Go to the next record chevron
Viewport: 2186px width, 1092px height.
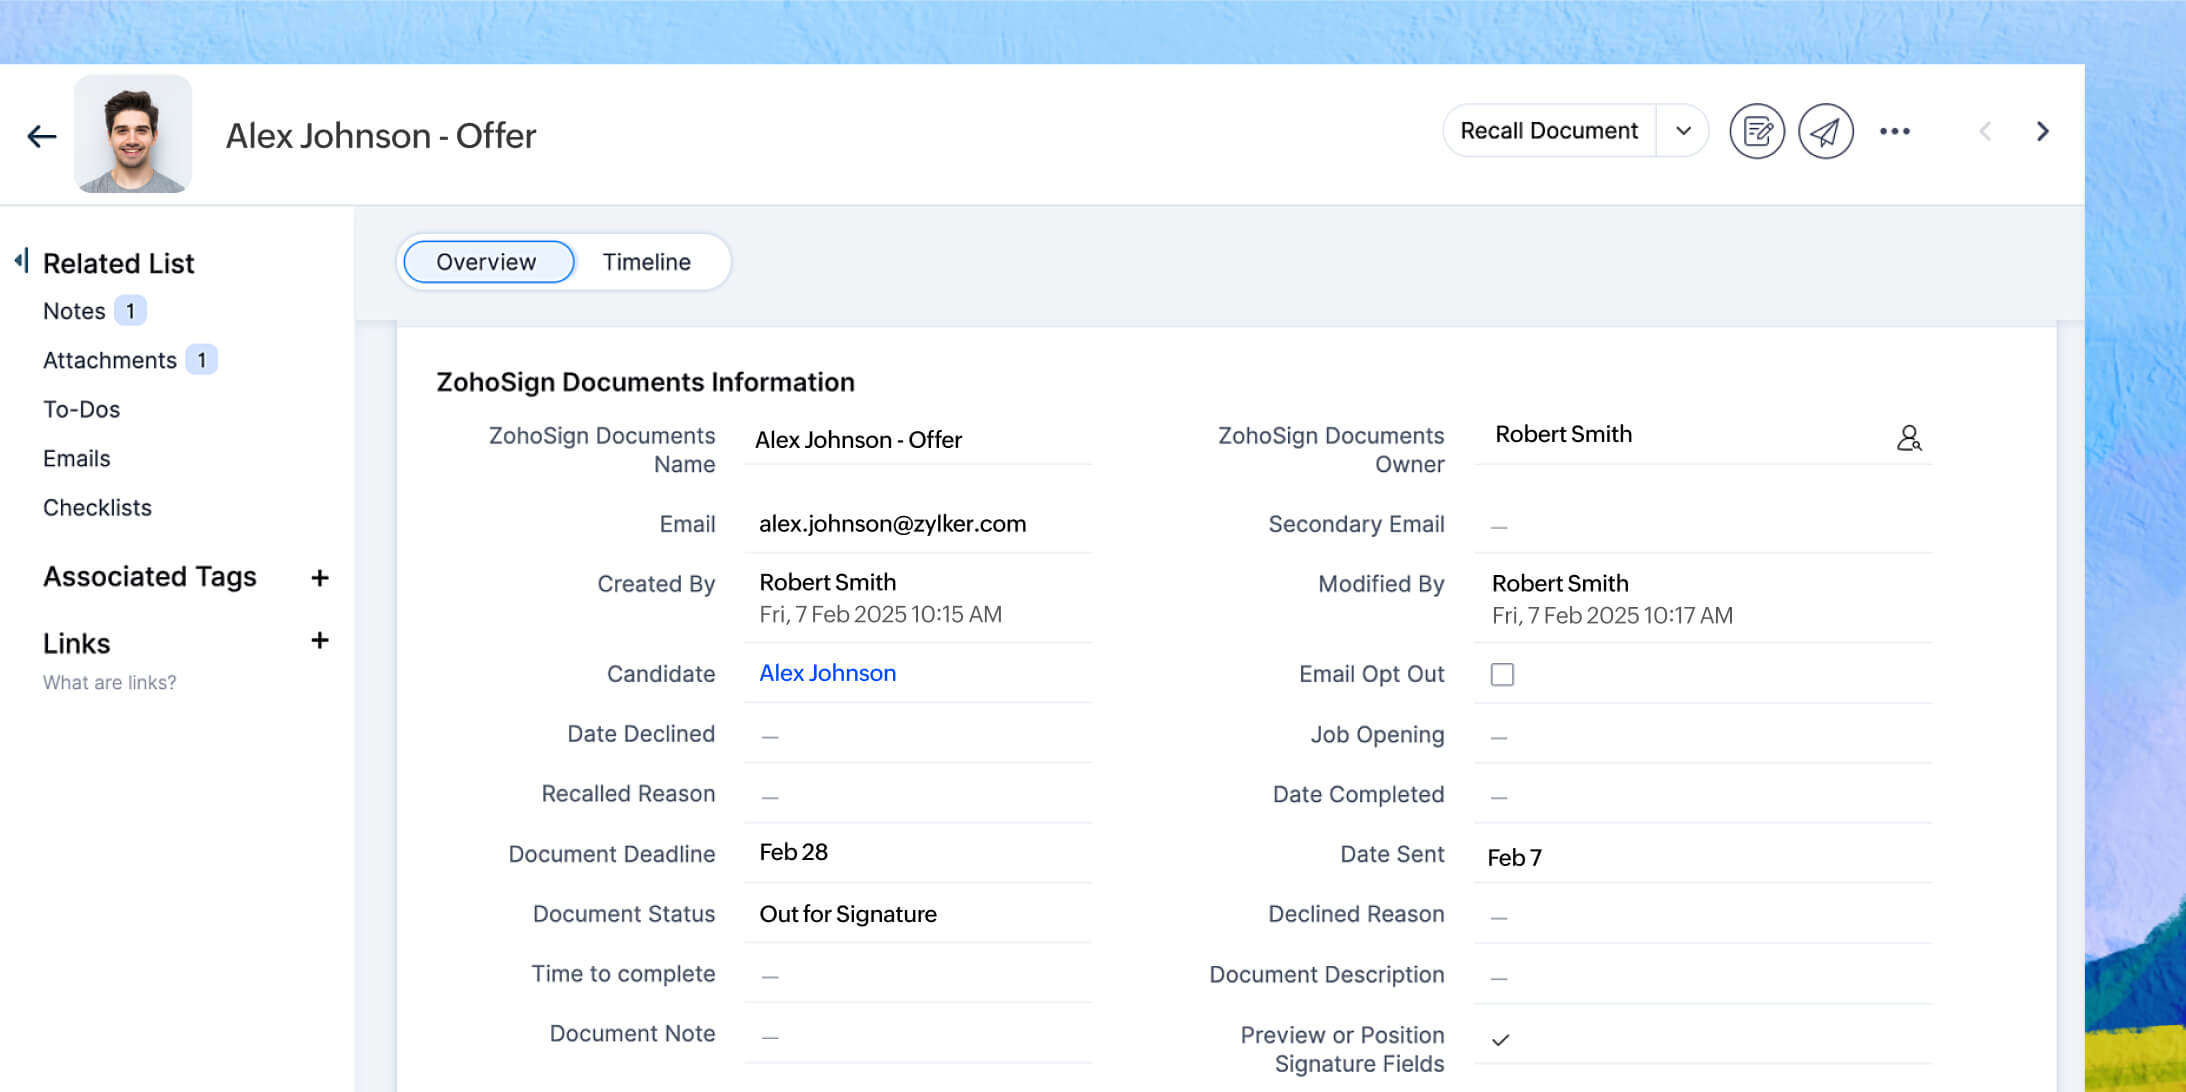[2043, 131]
